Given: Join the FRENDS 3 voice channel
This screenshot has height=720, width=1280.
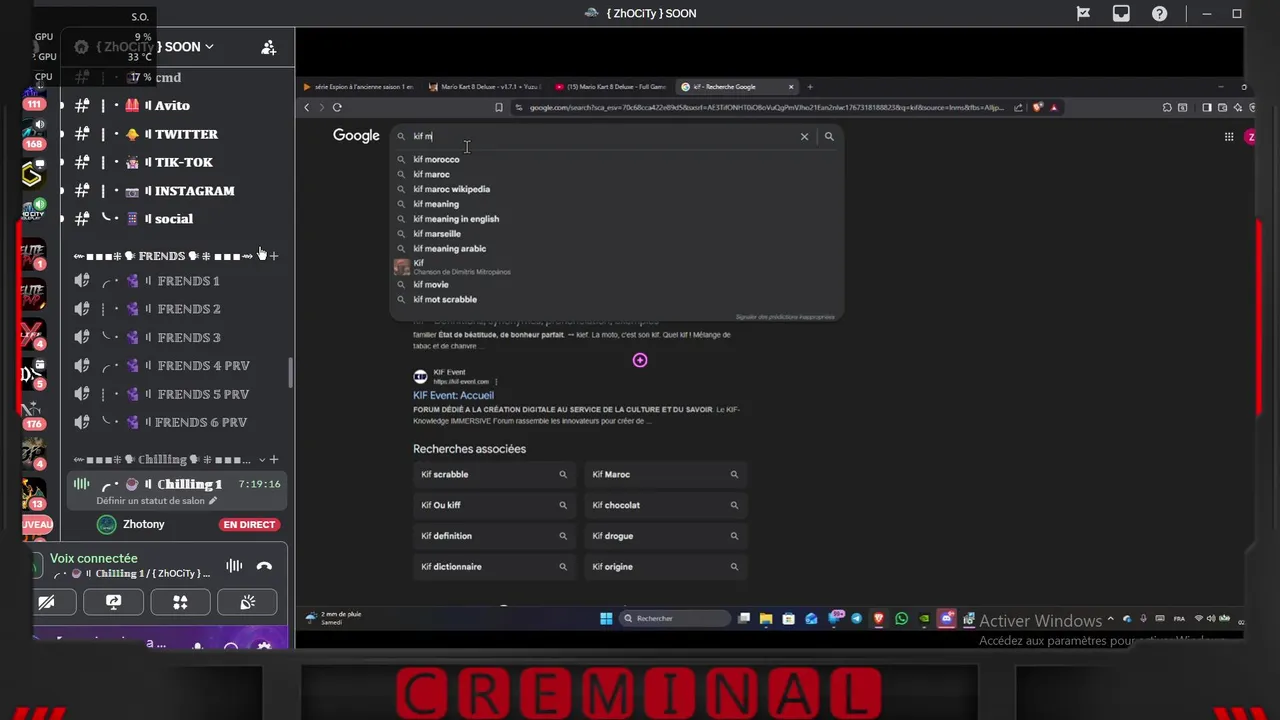Looking at the screenshot, I should pos(175,337).
